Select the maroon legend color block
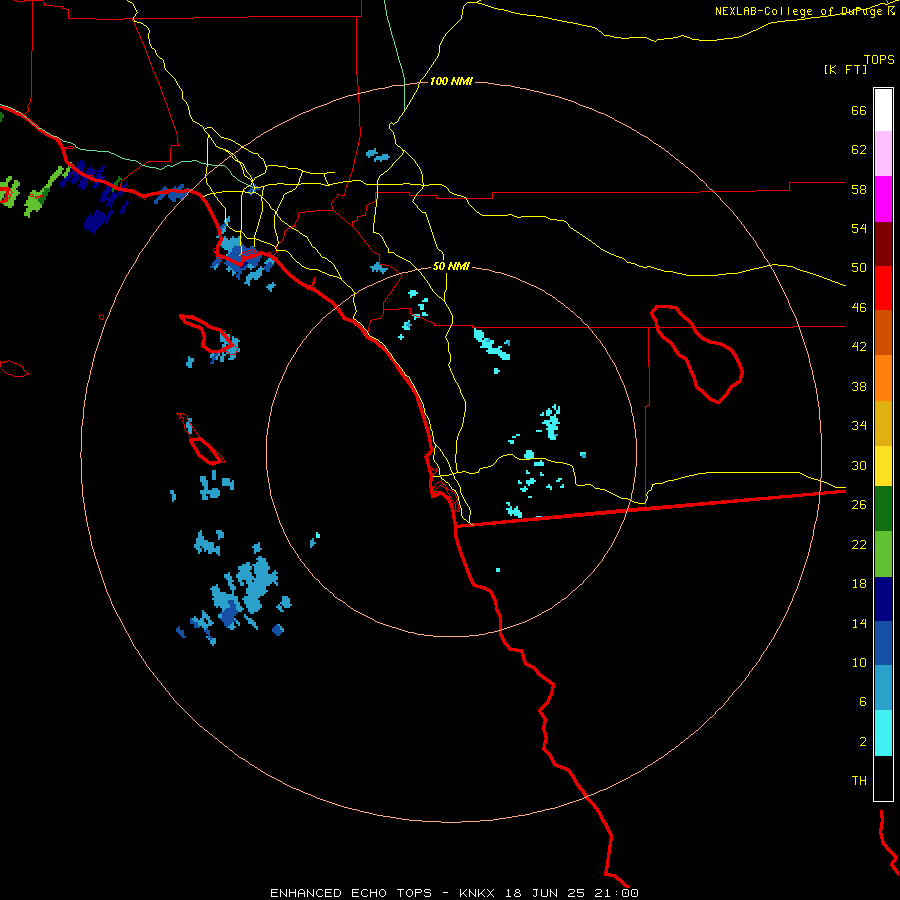 [883, 244]
